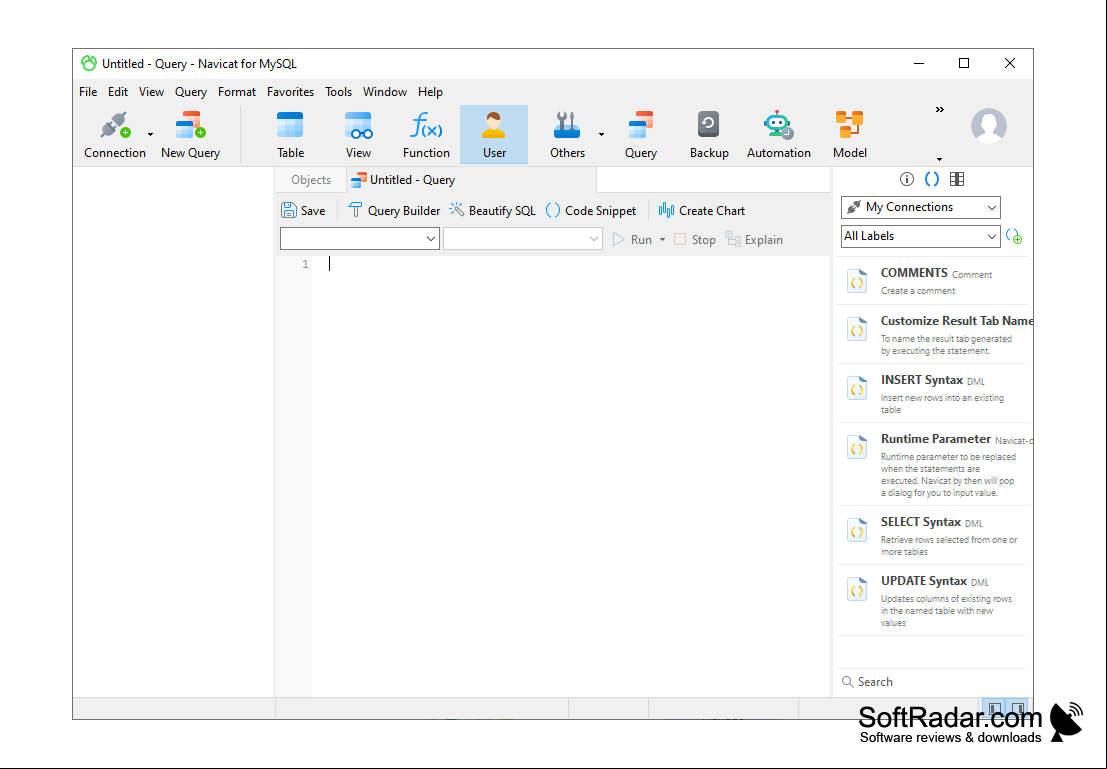The height and width of the screenshot is (769, 1107).
Task: Focus the snippet Search field
Action: (x=933, y=681)
